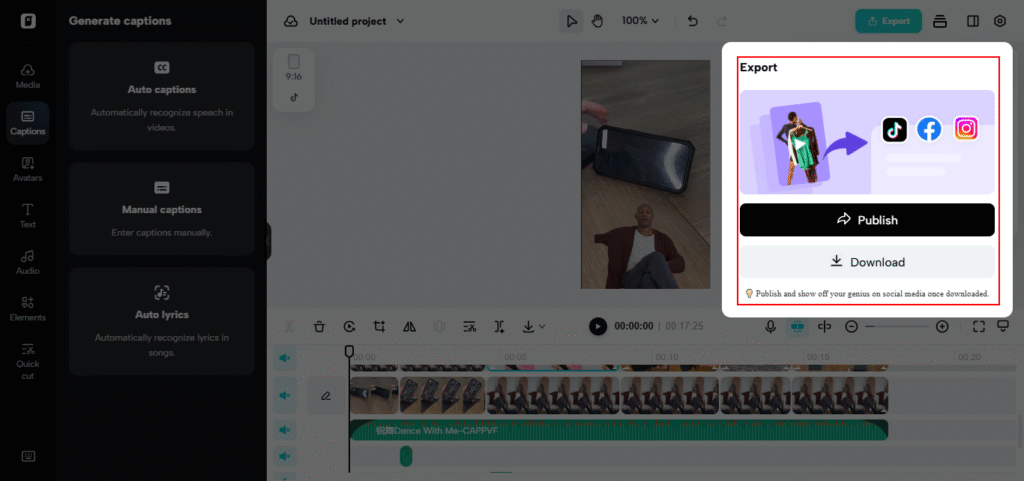Open the 100% zoom level dropdown
The height and width of the screenshot is (481, 1024).
tap(640, 21)
